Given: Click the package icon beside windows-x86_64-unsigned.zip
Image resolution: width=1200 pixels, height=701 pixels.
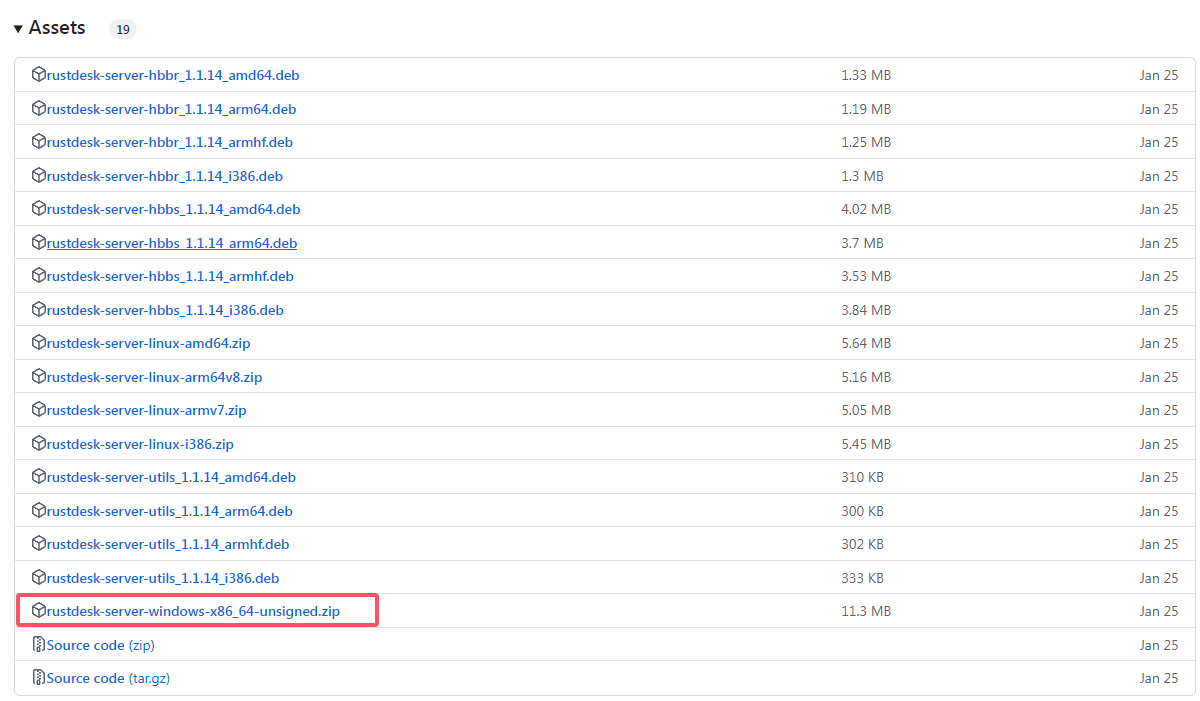Looking at the screenshot, I should 39,610.
